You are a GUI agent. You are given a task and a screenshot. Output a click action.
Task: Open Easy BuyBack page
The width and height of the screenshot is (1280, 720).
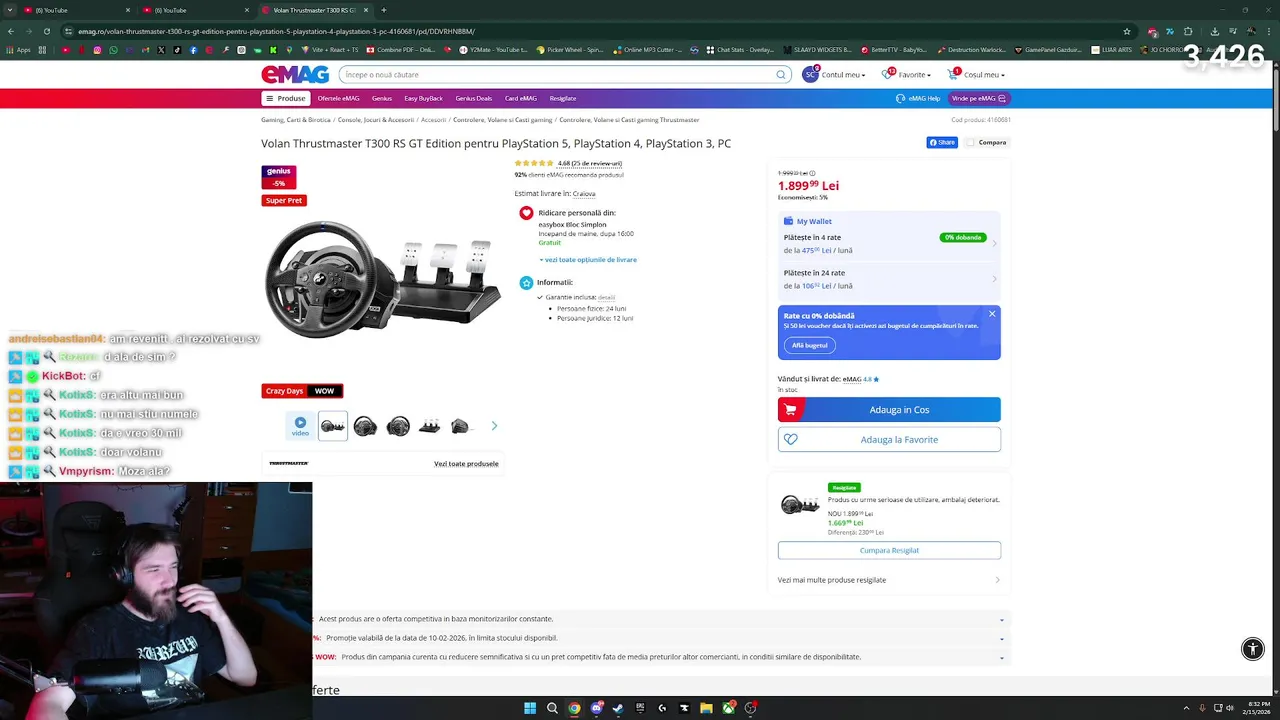pos(423,98)
